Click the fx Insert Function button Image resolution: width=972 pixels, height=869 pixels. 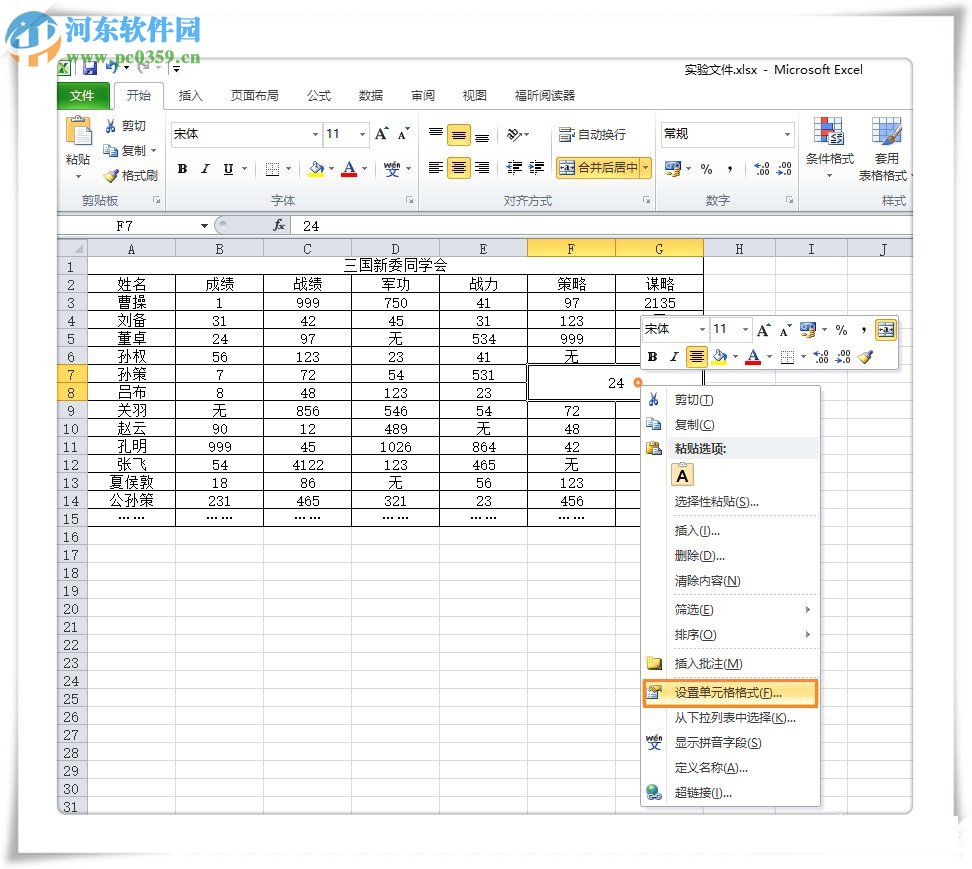point(279,225)
